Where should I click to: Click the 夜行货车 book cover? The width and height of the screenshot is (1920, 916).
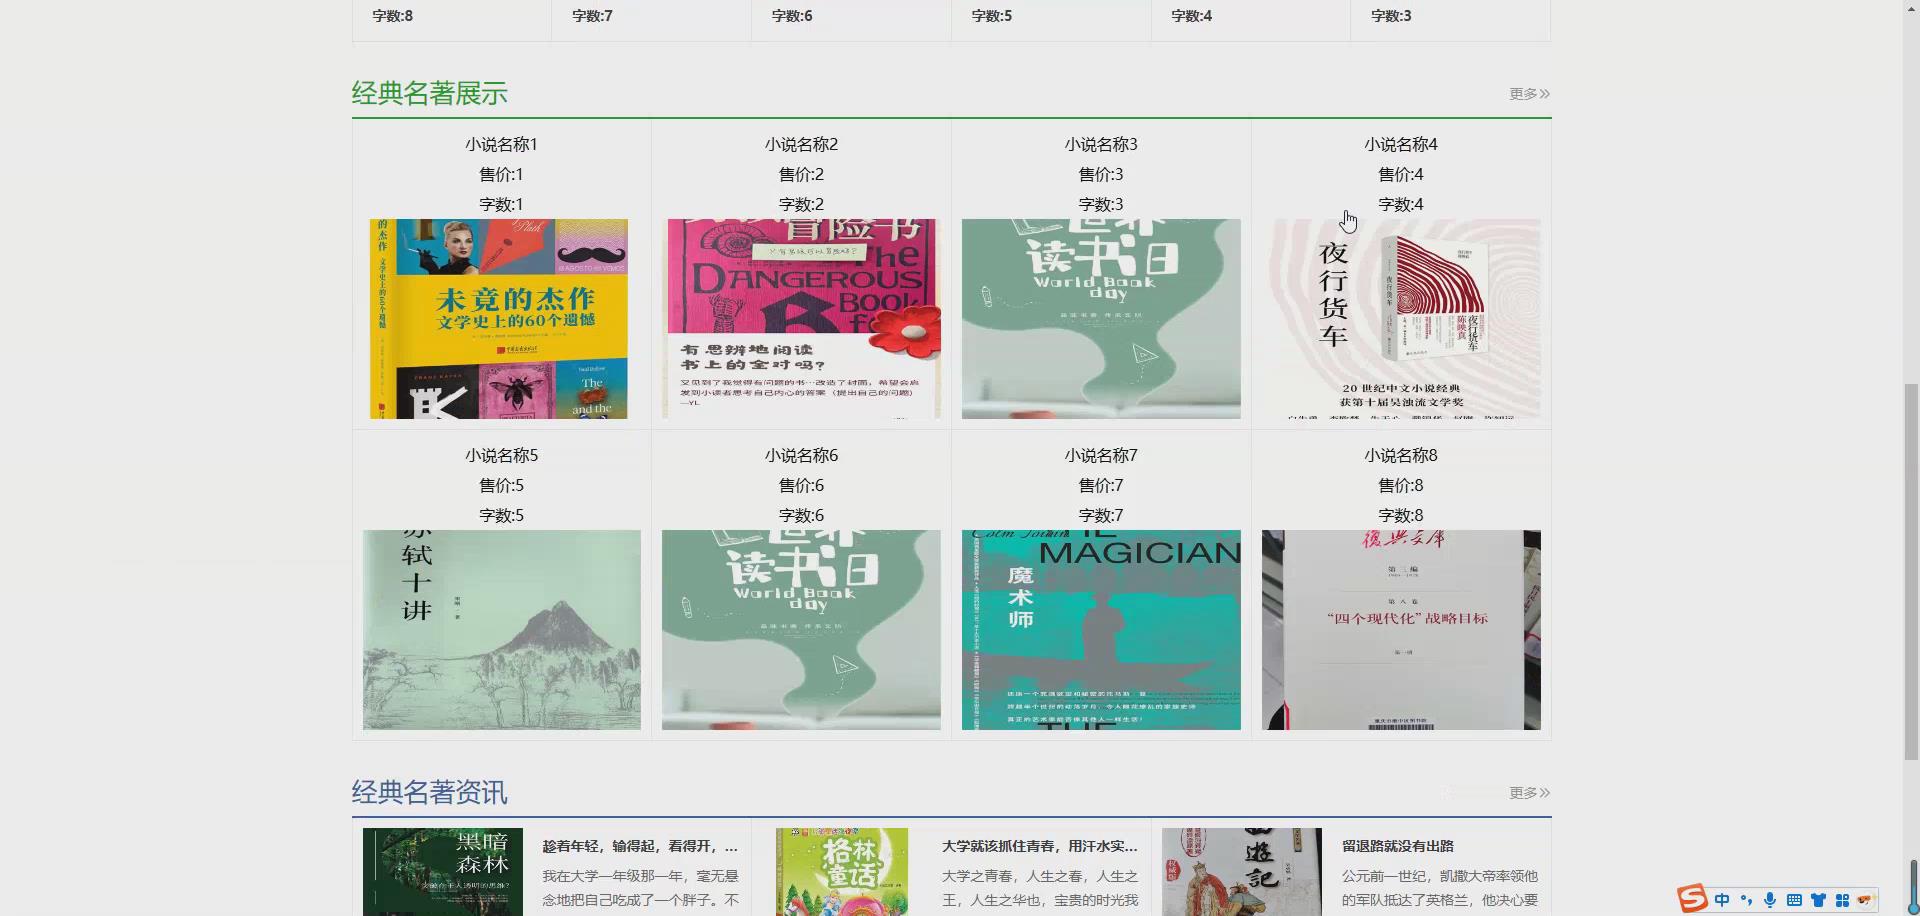point(1401,319)
